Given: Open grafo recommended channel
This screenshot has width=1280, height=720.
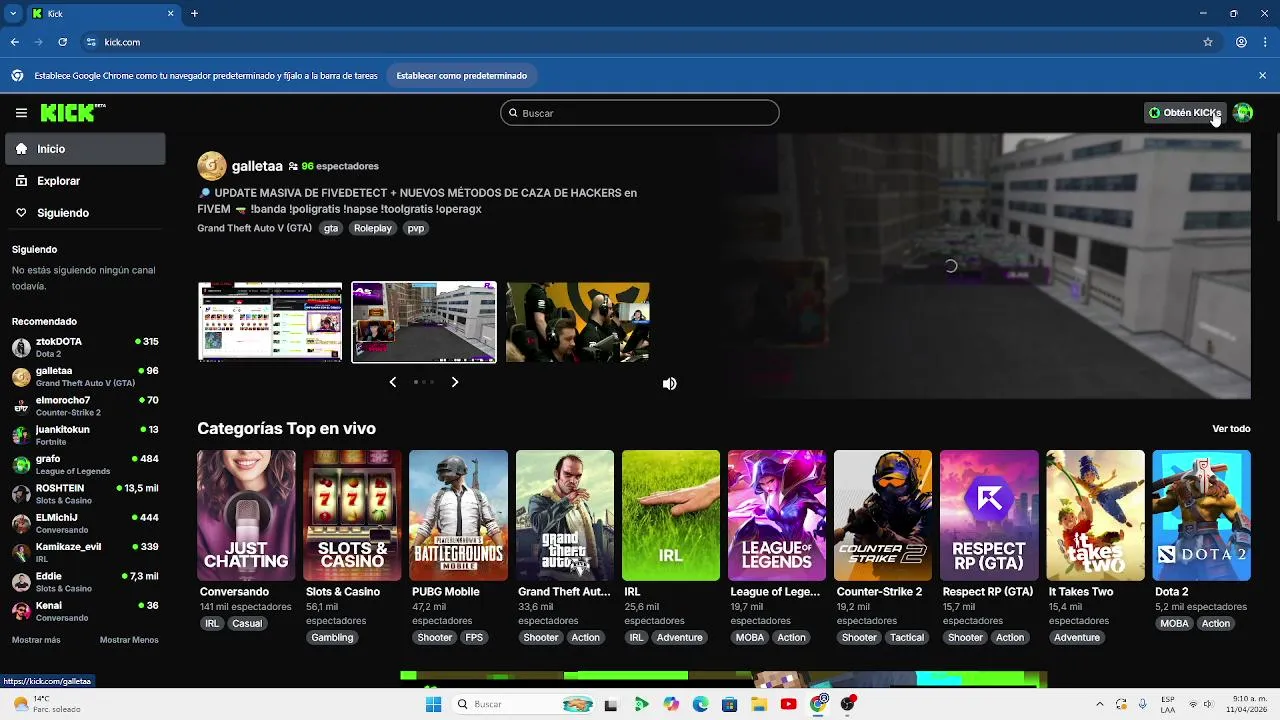Looking at the screenshot, I should pyautogui.click(x=85, y=464).
